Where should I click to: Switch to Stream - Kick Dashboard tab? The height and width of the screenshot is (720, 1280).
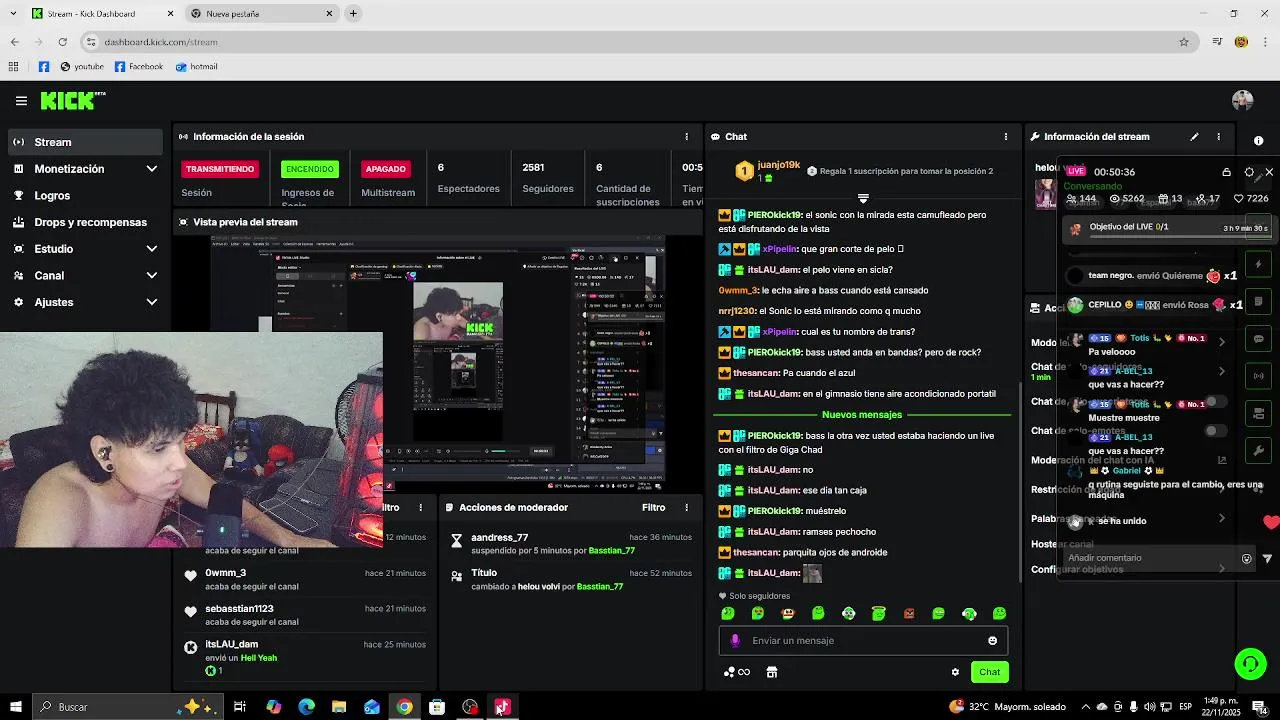pos(102,14)
